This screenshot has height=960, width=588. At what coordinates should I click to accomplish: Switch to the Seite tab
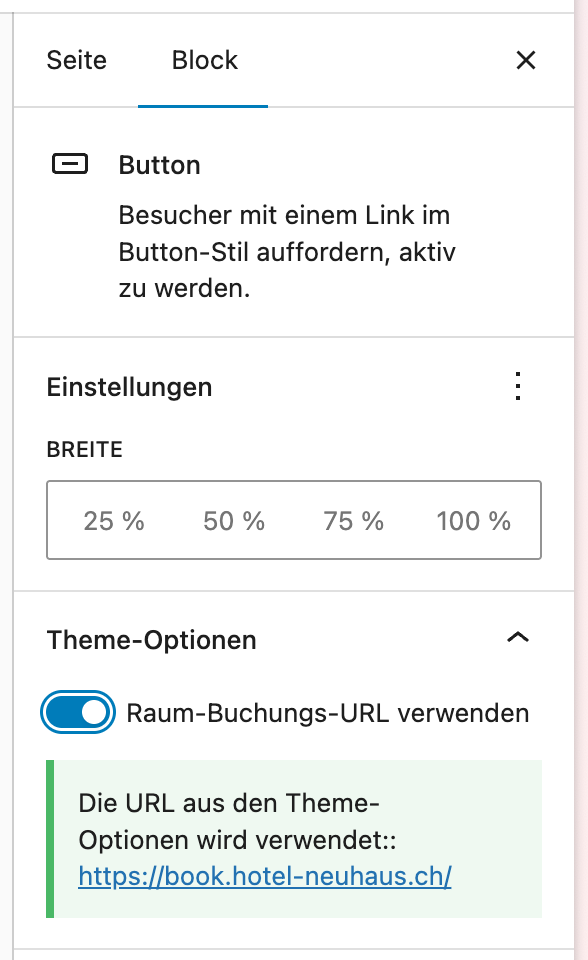[x=75, y=60]
